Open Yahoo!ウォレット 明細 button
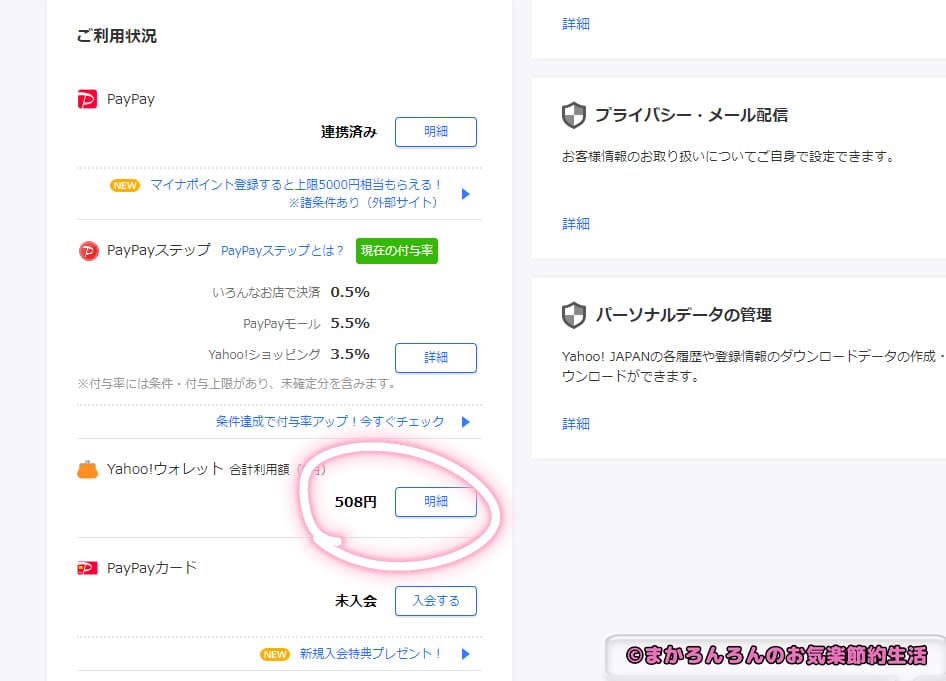This screenshot has height=681, width=946. click(436, 502)
